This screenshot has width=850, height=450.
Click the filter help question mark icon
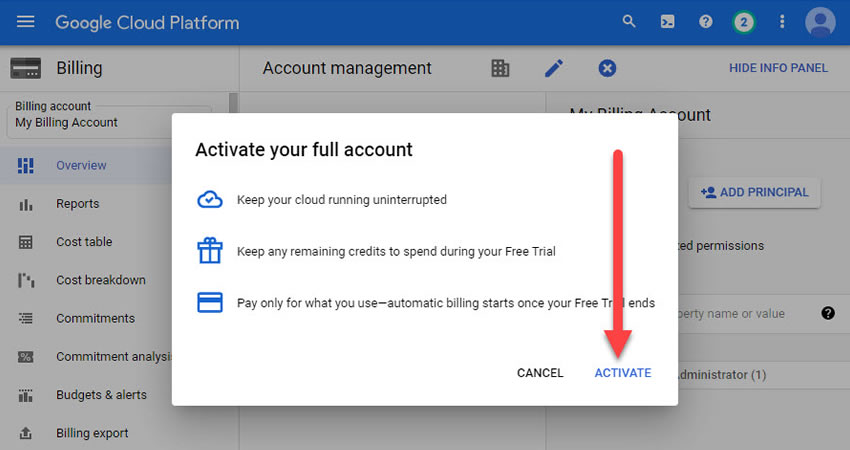click(x=828, y=313)
